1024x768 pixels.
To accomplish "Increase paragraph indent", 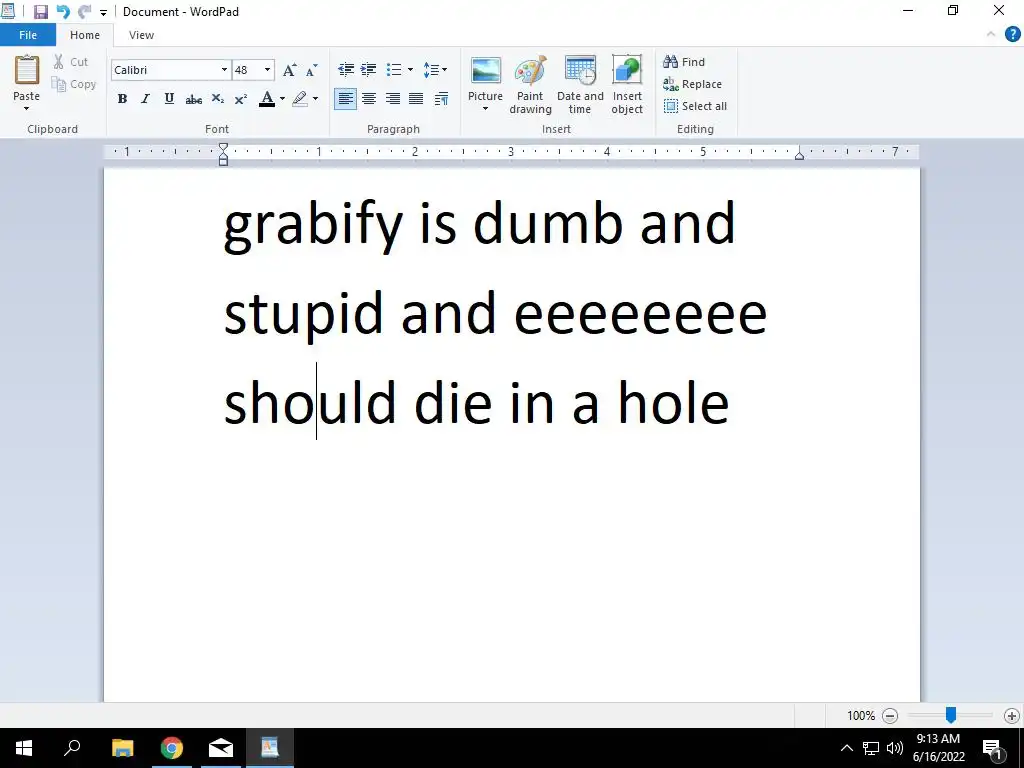I will (368, 69).
